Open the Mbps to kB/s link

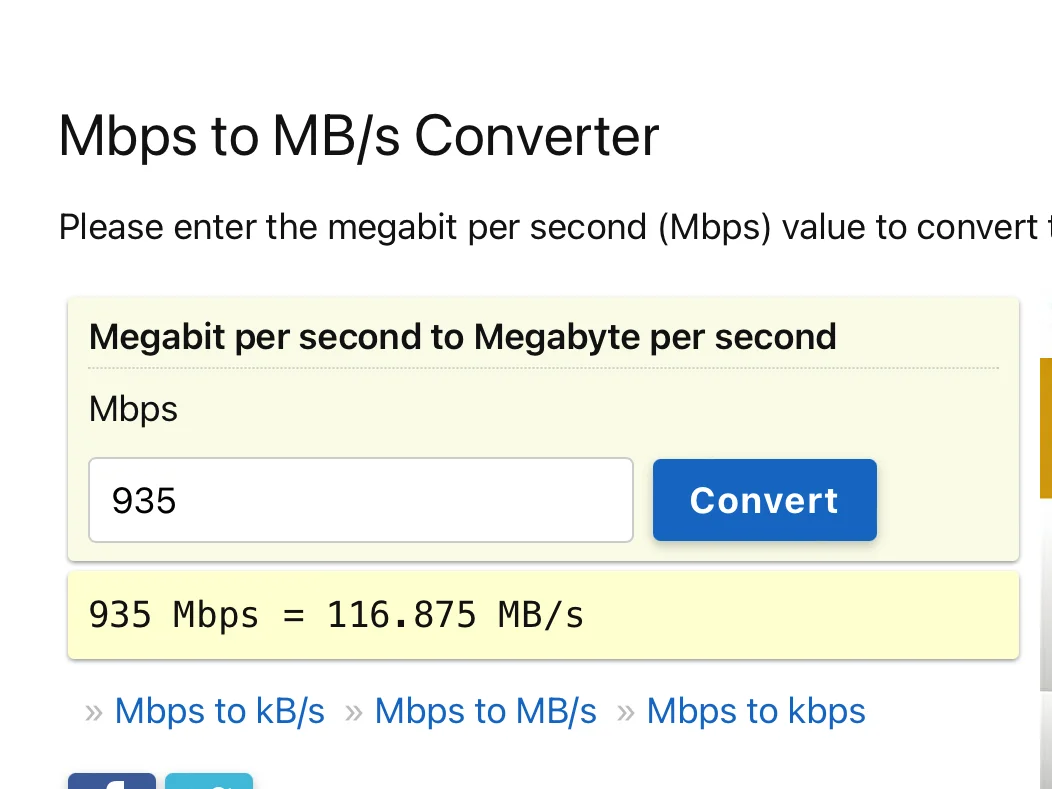220,711
